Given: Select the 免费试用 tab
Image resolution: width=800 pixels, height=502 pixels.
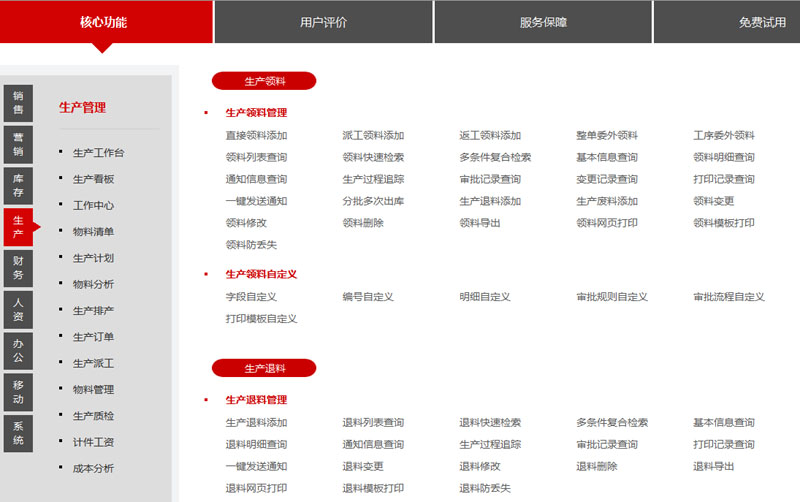Looking at the screenshot, I should click(x=762, y=22).
